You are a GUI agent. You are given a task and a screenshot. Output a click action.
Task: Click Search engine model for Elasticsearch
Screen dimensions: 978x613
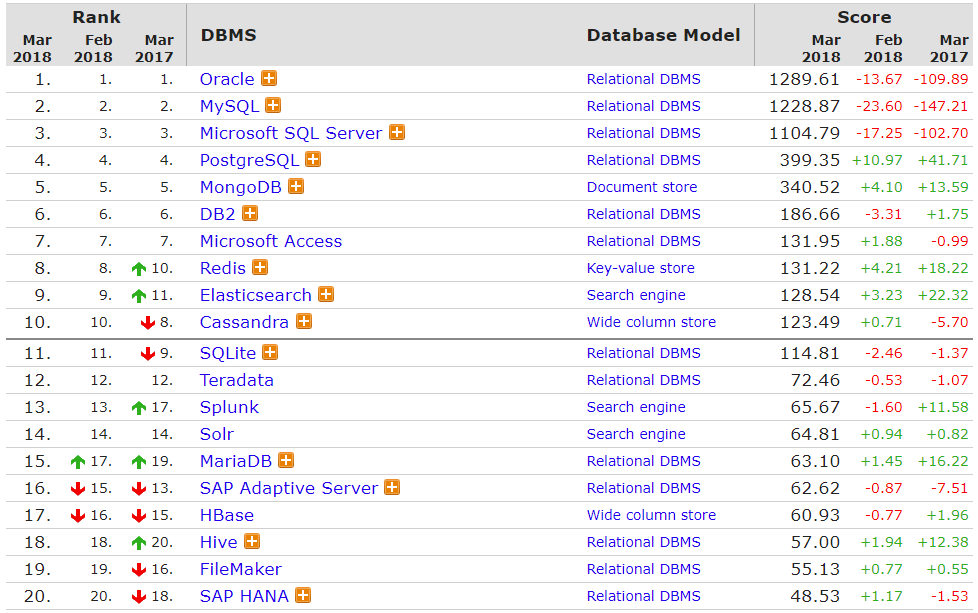pos(636,295)
